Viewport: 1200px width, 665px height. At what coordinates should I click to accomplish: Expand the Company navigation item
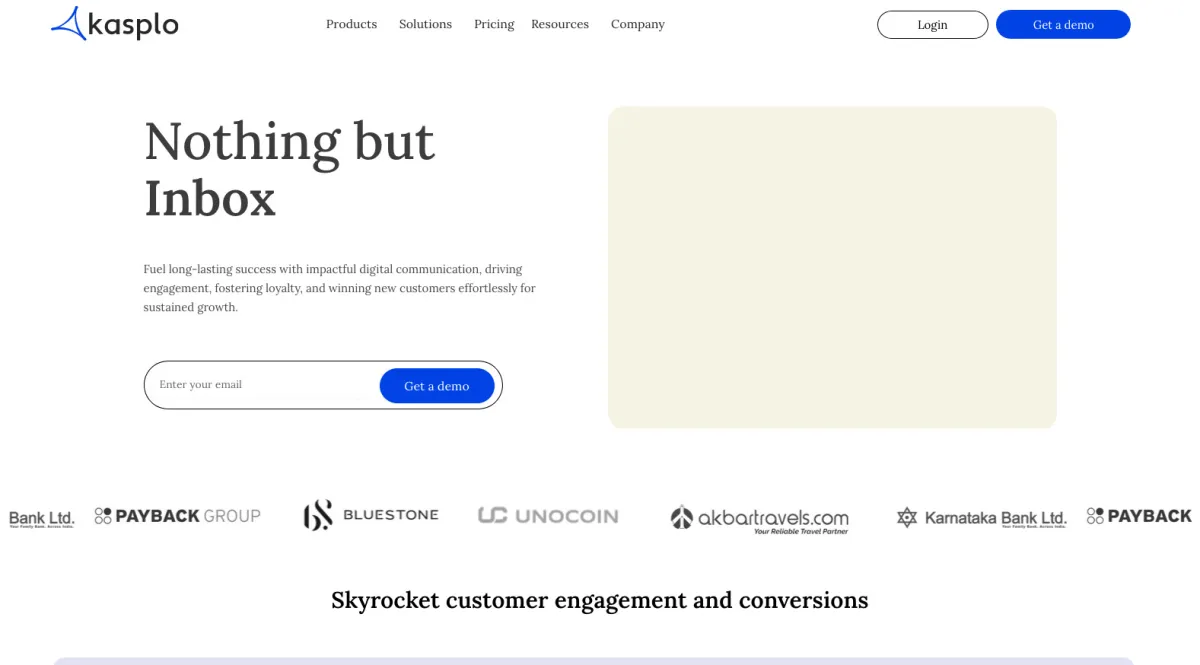pos(638,24)
